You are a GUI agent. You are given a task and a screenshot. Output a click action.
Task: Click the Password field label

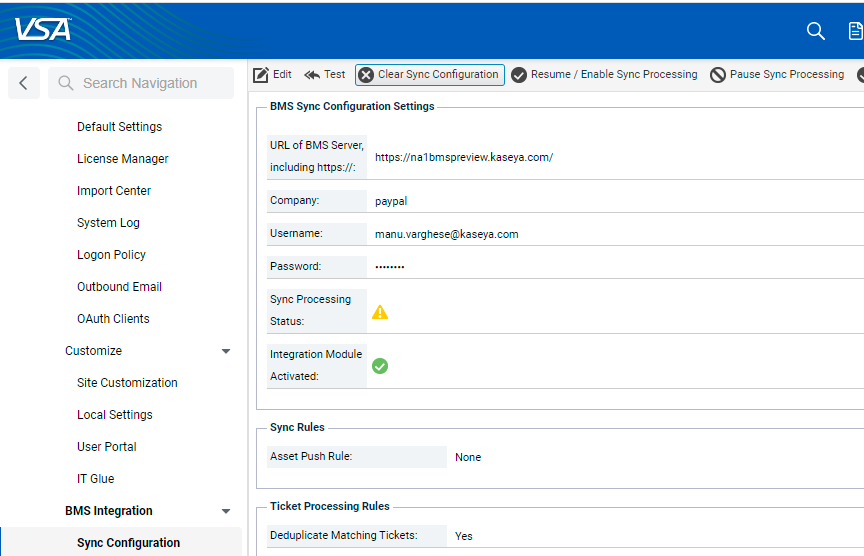295,266
